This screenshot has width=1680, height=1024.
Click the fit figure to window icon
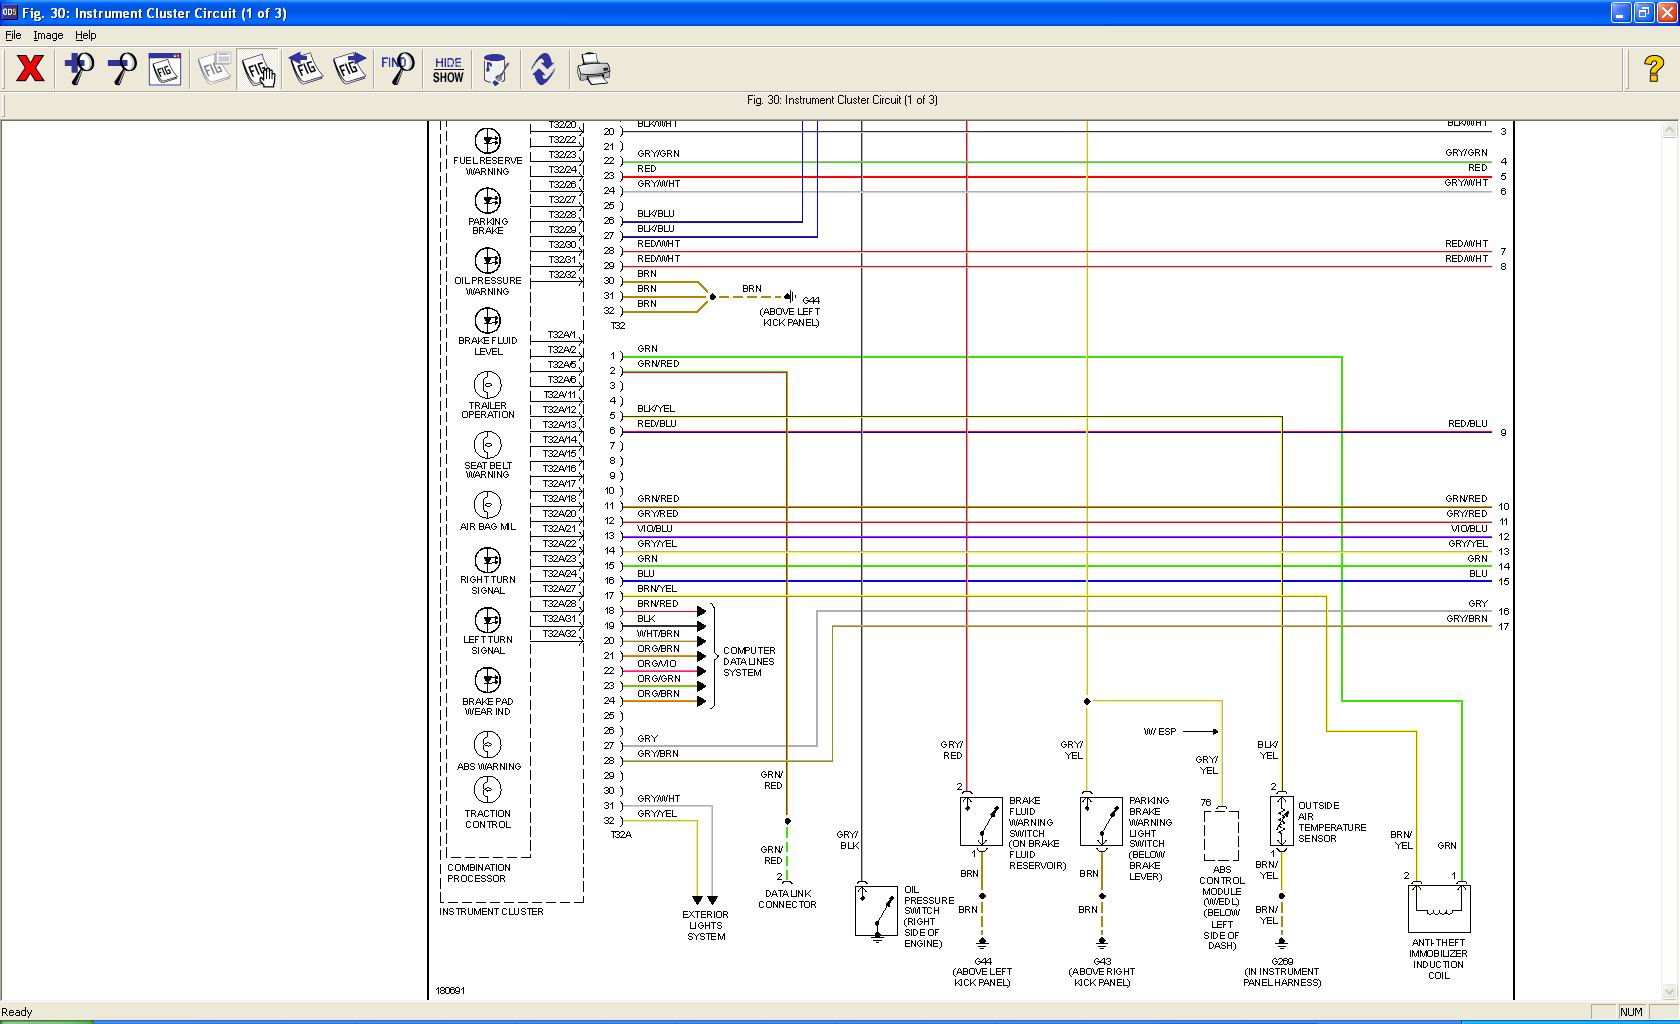pyautogui.click(x=165, y=69)
